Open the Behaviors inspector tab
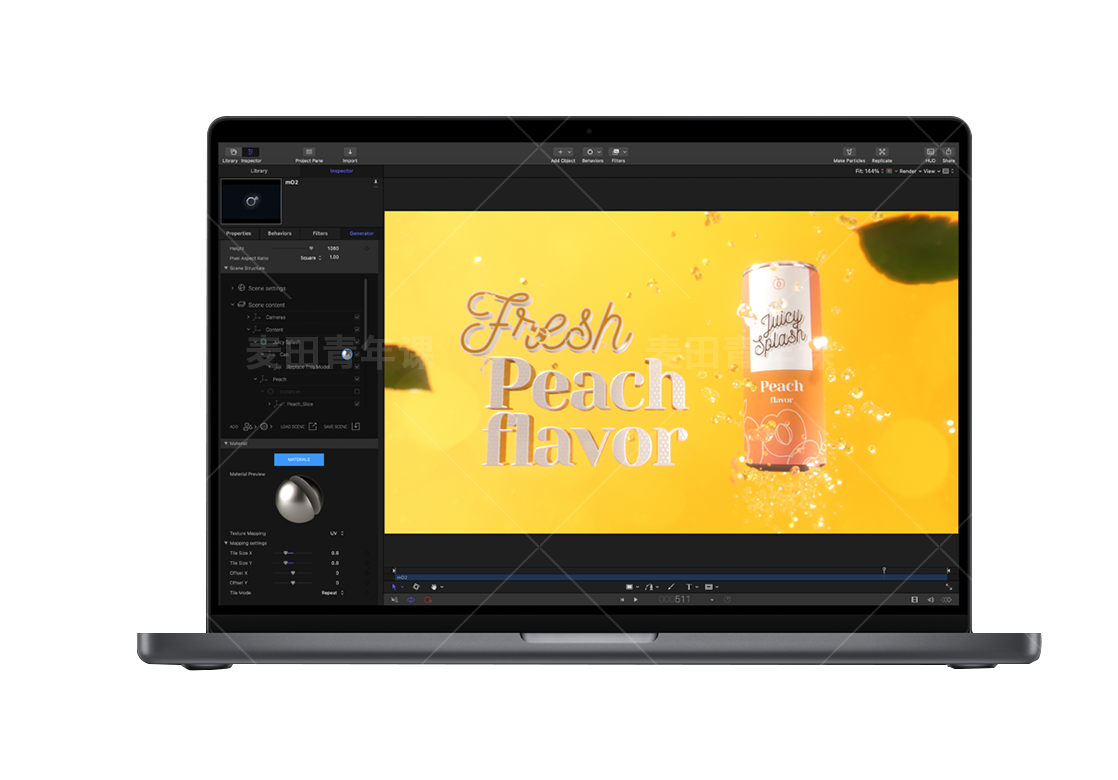This screenshot has height=780, width=1118. [280, 233]
